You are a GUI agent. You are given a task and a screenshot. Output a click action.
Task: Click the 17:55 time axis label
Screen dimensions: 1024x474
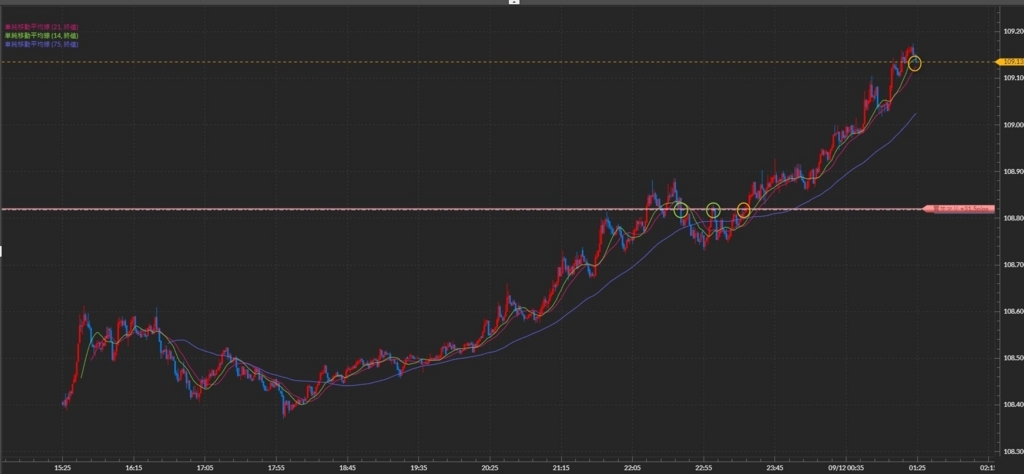coord(276,467)
